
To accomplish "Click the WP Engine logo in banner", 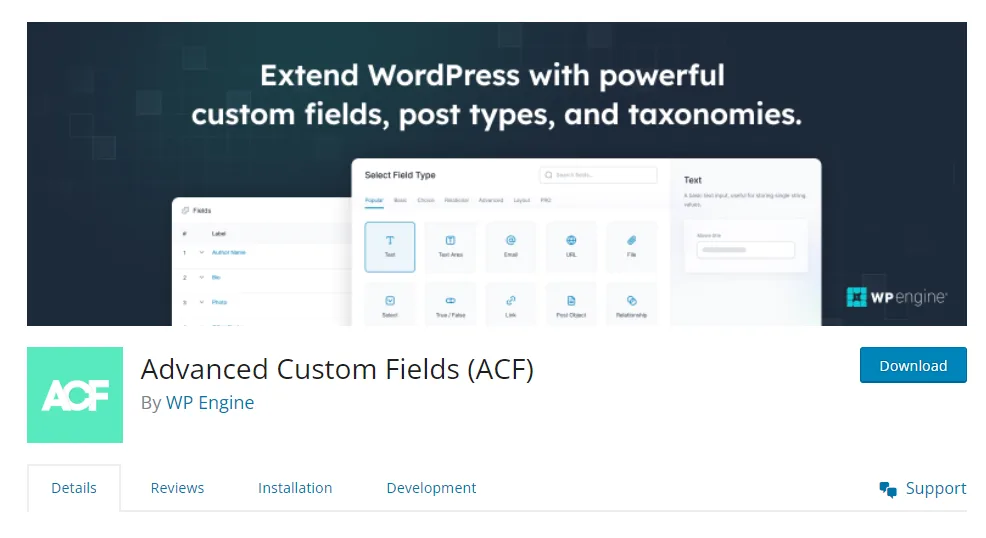I will tap(896, 297).
